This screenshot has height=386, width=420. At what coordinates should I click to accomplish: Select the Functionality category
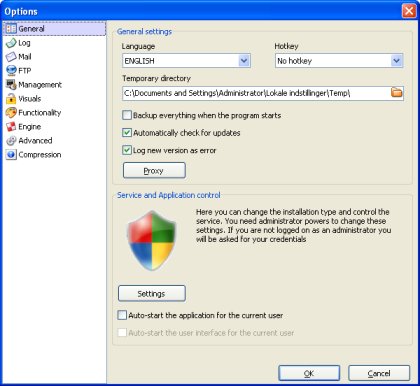pos(40,113)
